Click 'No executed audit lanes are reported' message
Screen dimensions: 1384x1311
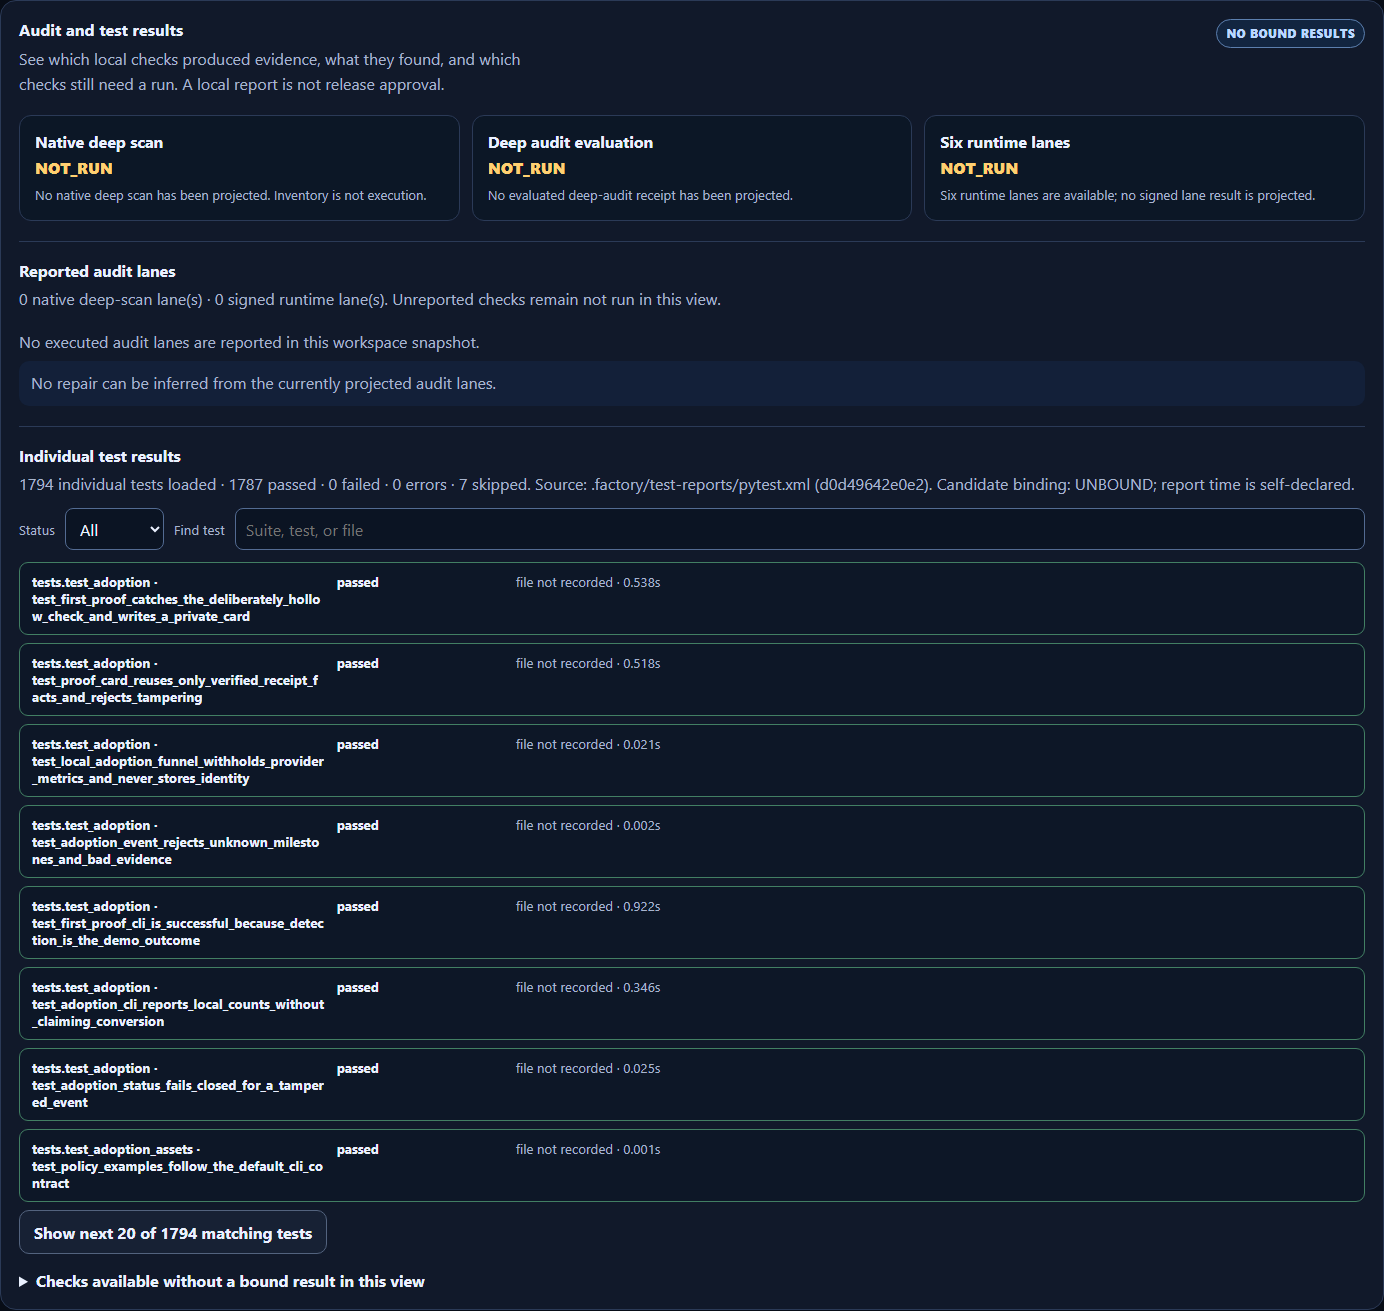click(x=249, y=342)
